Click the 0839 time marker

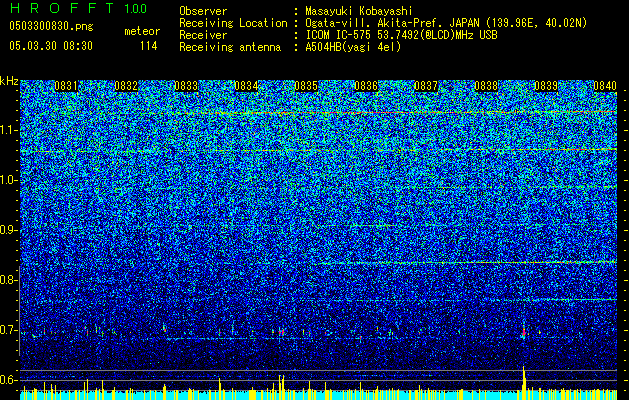point(546,86)
